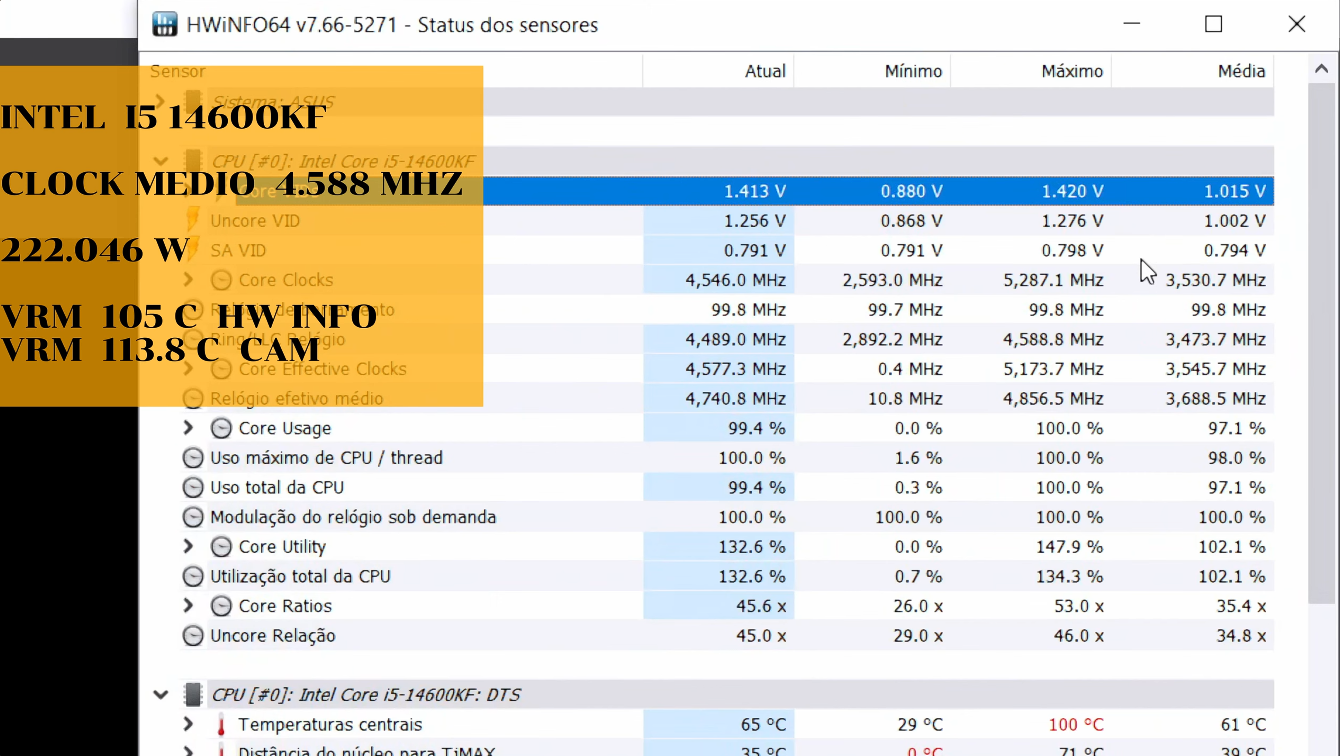The height and width of the screenshot is (756, 1340).
Task: Click the chip icon of the CPU DTS group
Action: tap(193, 695)
